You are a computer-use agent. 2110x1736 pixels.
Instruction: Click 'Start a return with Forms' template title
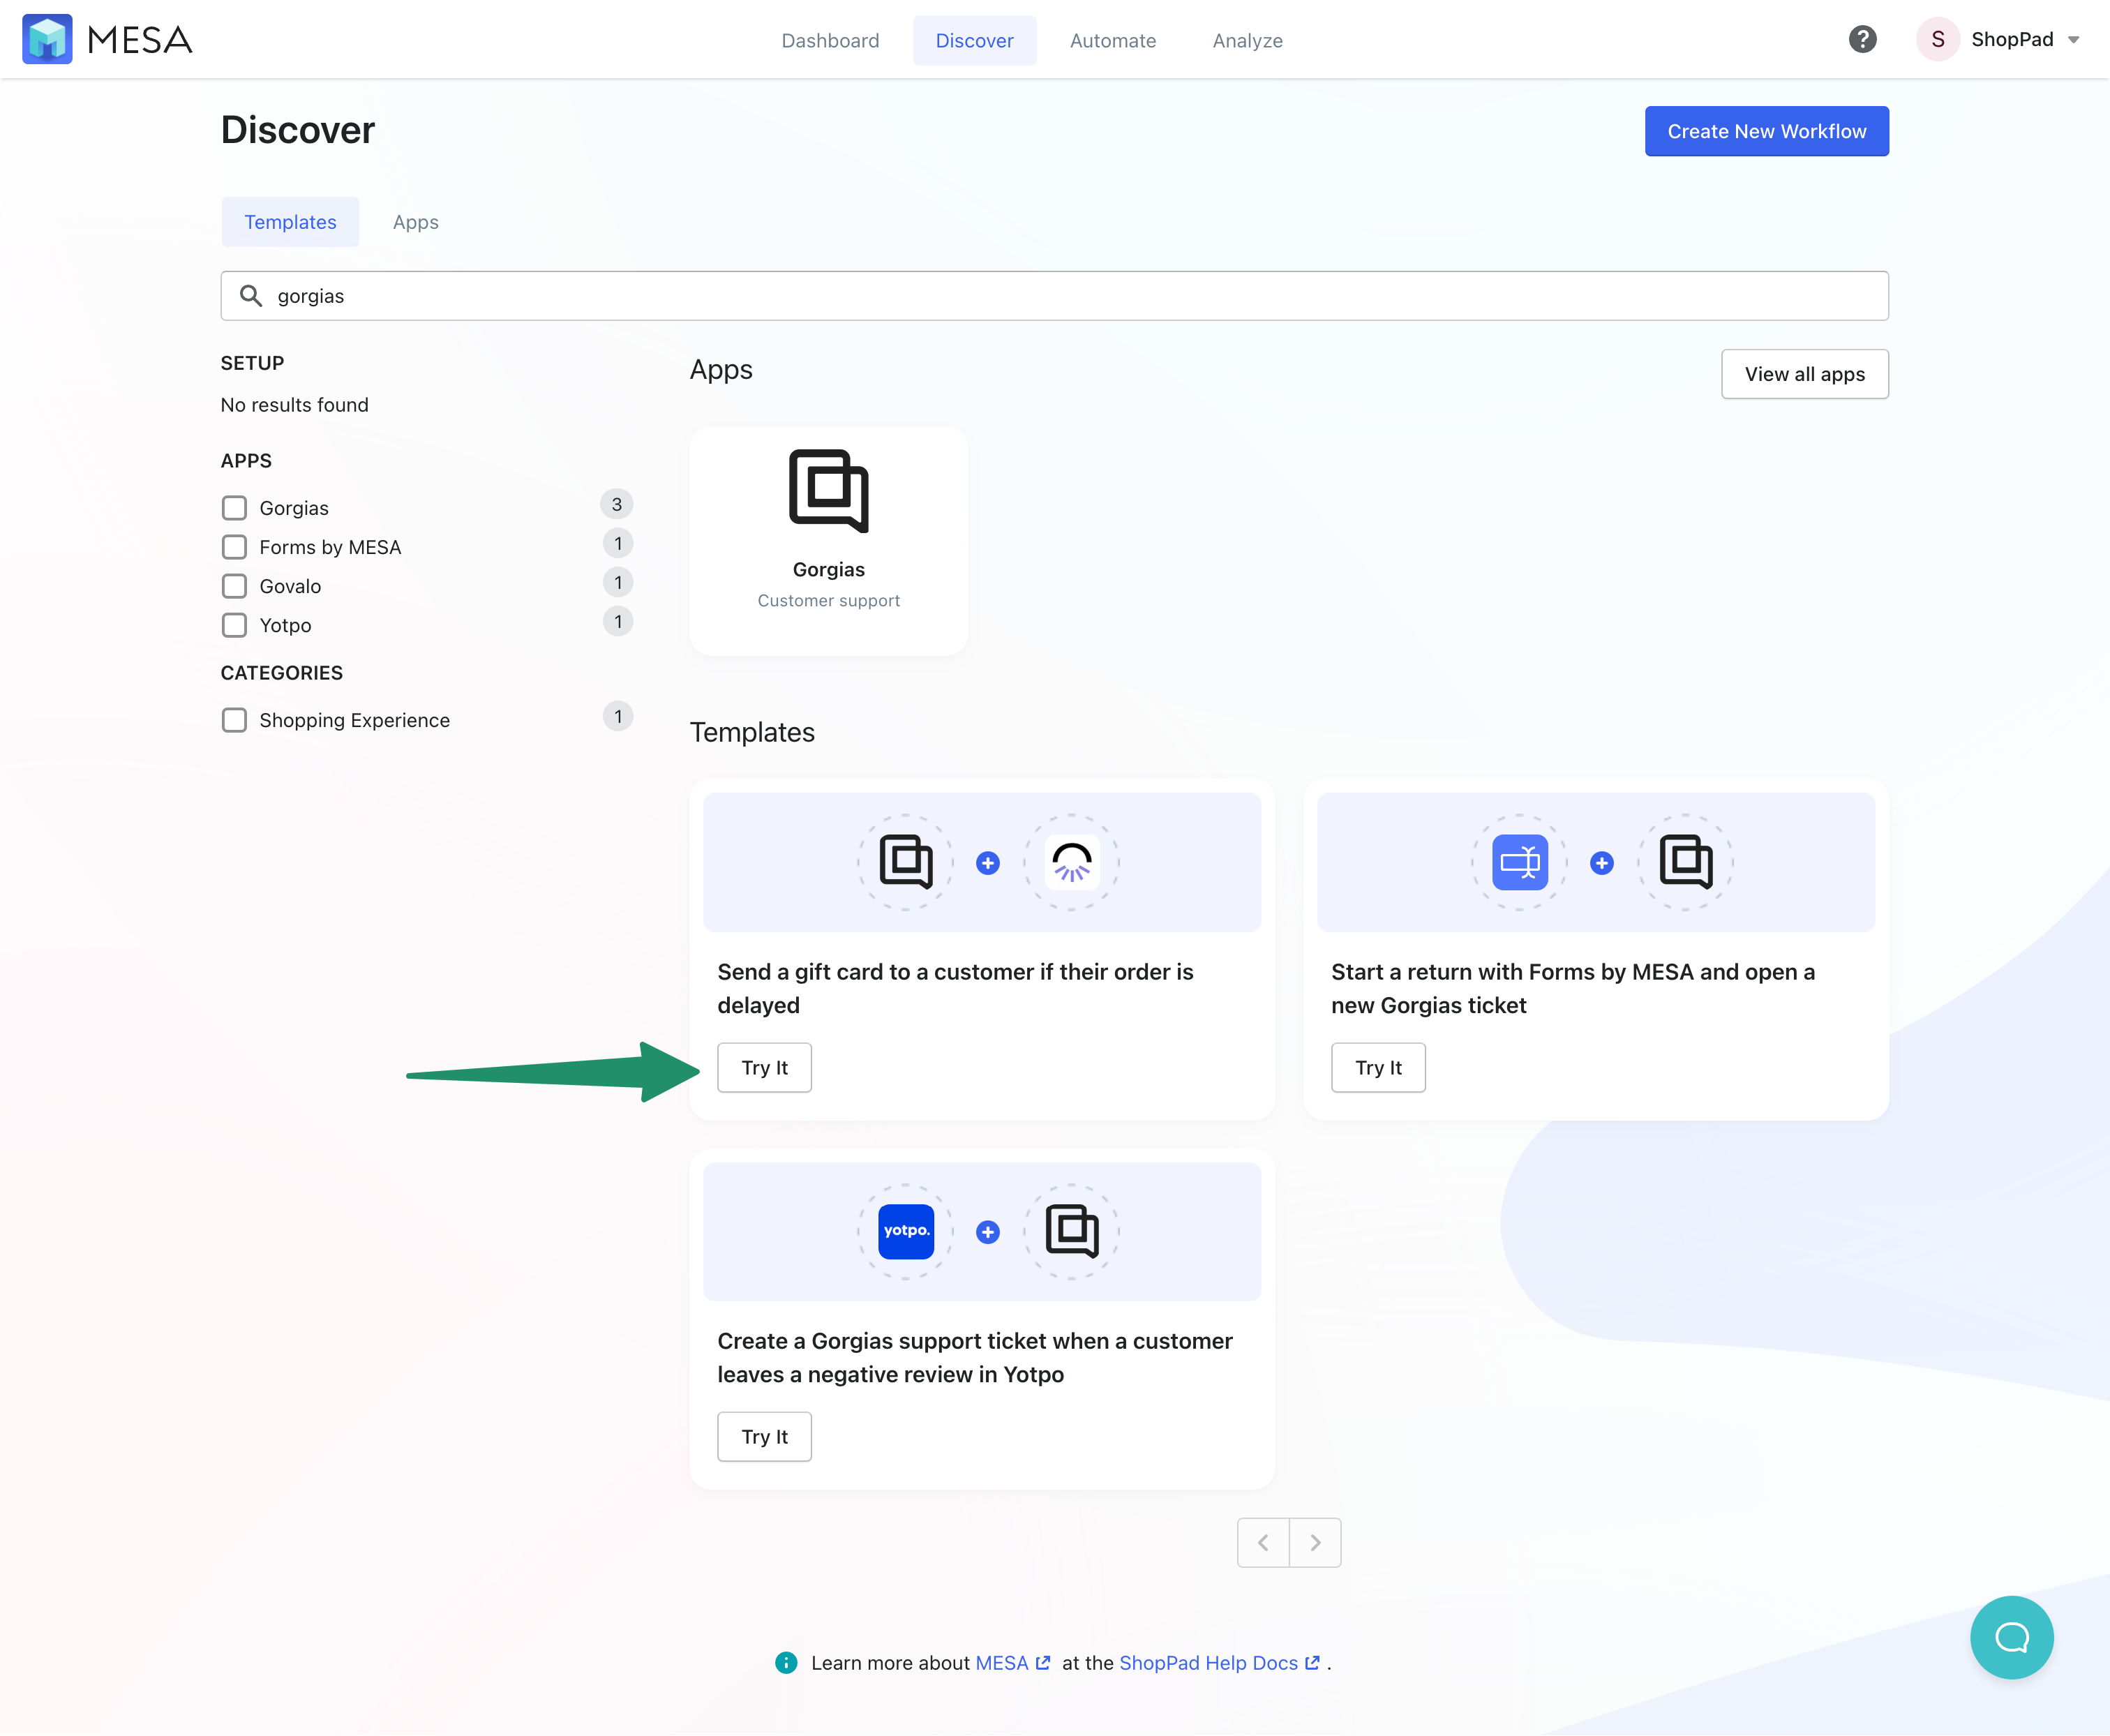point(1572,988)
